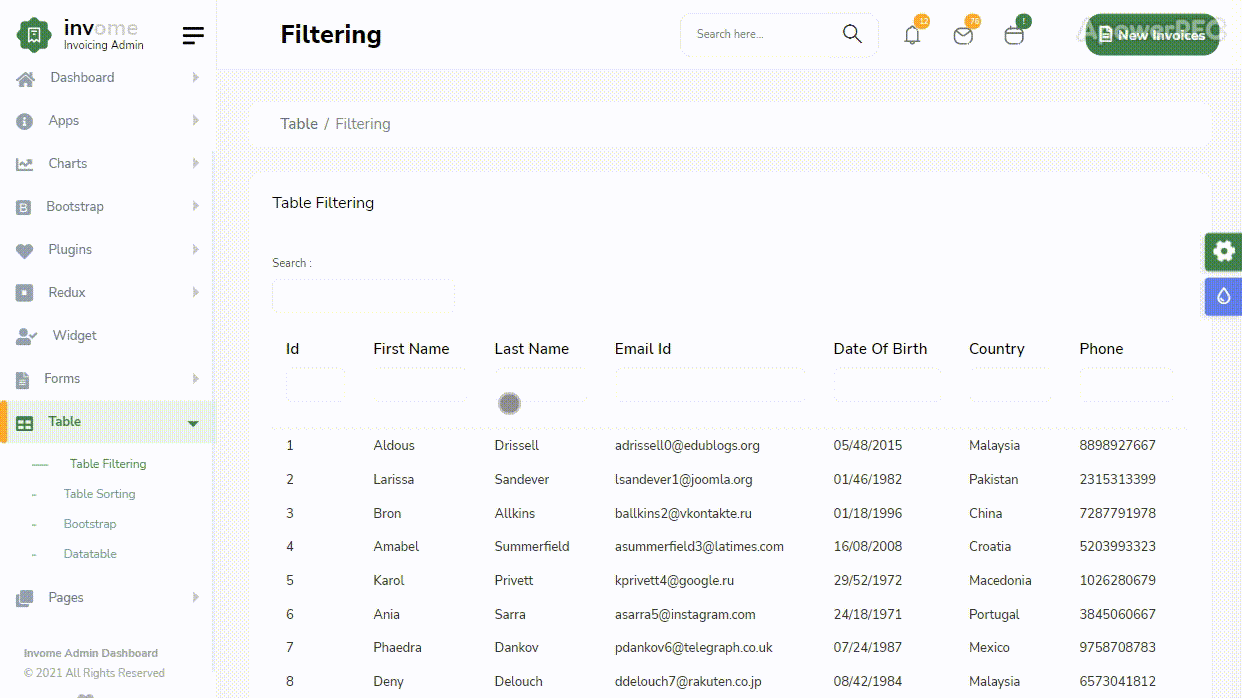The image size is (1242, 698).
Task: Open the mail envelope icon
Action: coord(963,36)
